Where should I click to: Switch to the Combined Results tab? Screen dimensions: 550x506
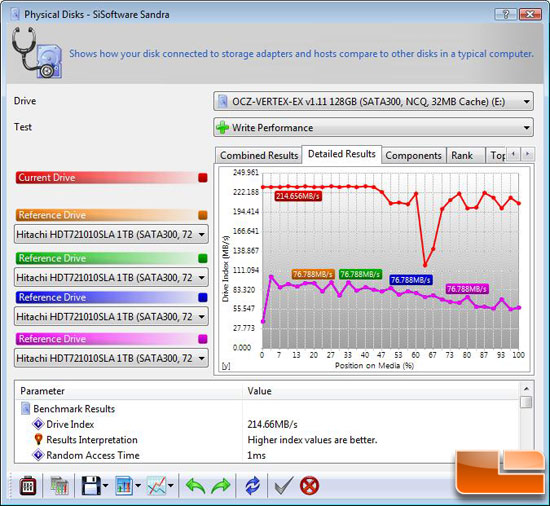(x=259, y=155)
